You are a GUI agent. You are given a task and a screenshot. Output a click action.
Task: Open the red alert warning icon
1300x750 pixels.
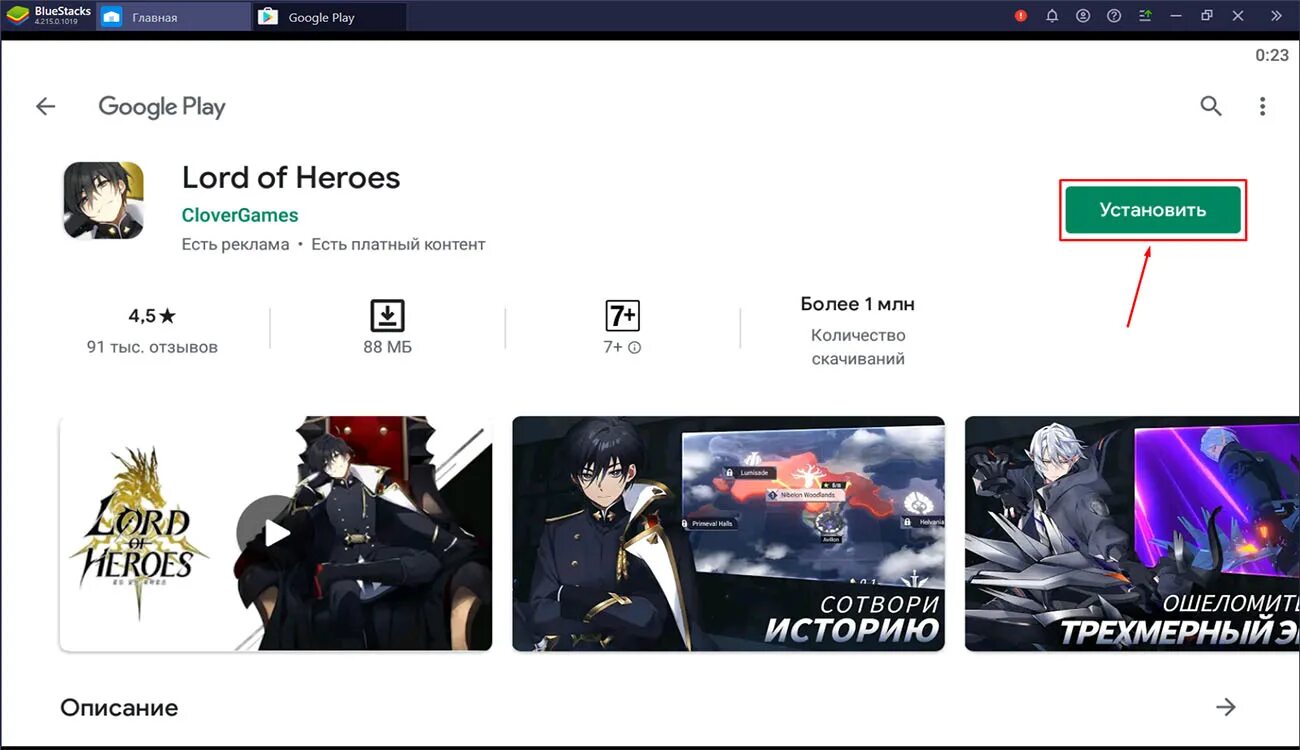coord(1021,16)
